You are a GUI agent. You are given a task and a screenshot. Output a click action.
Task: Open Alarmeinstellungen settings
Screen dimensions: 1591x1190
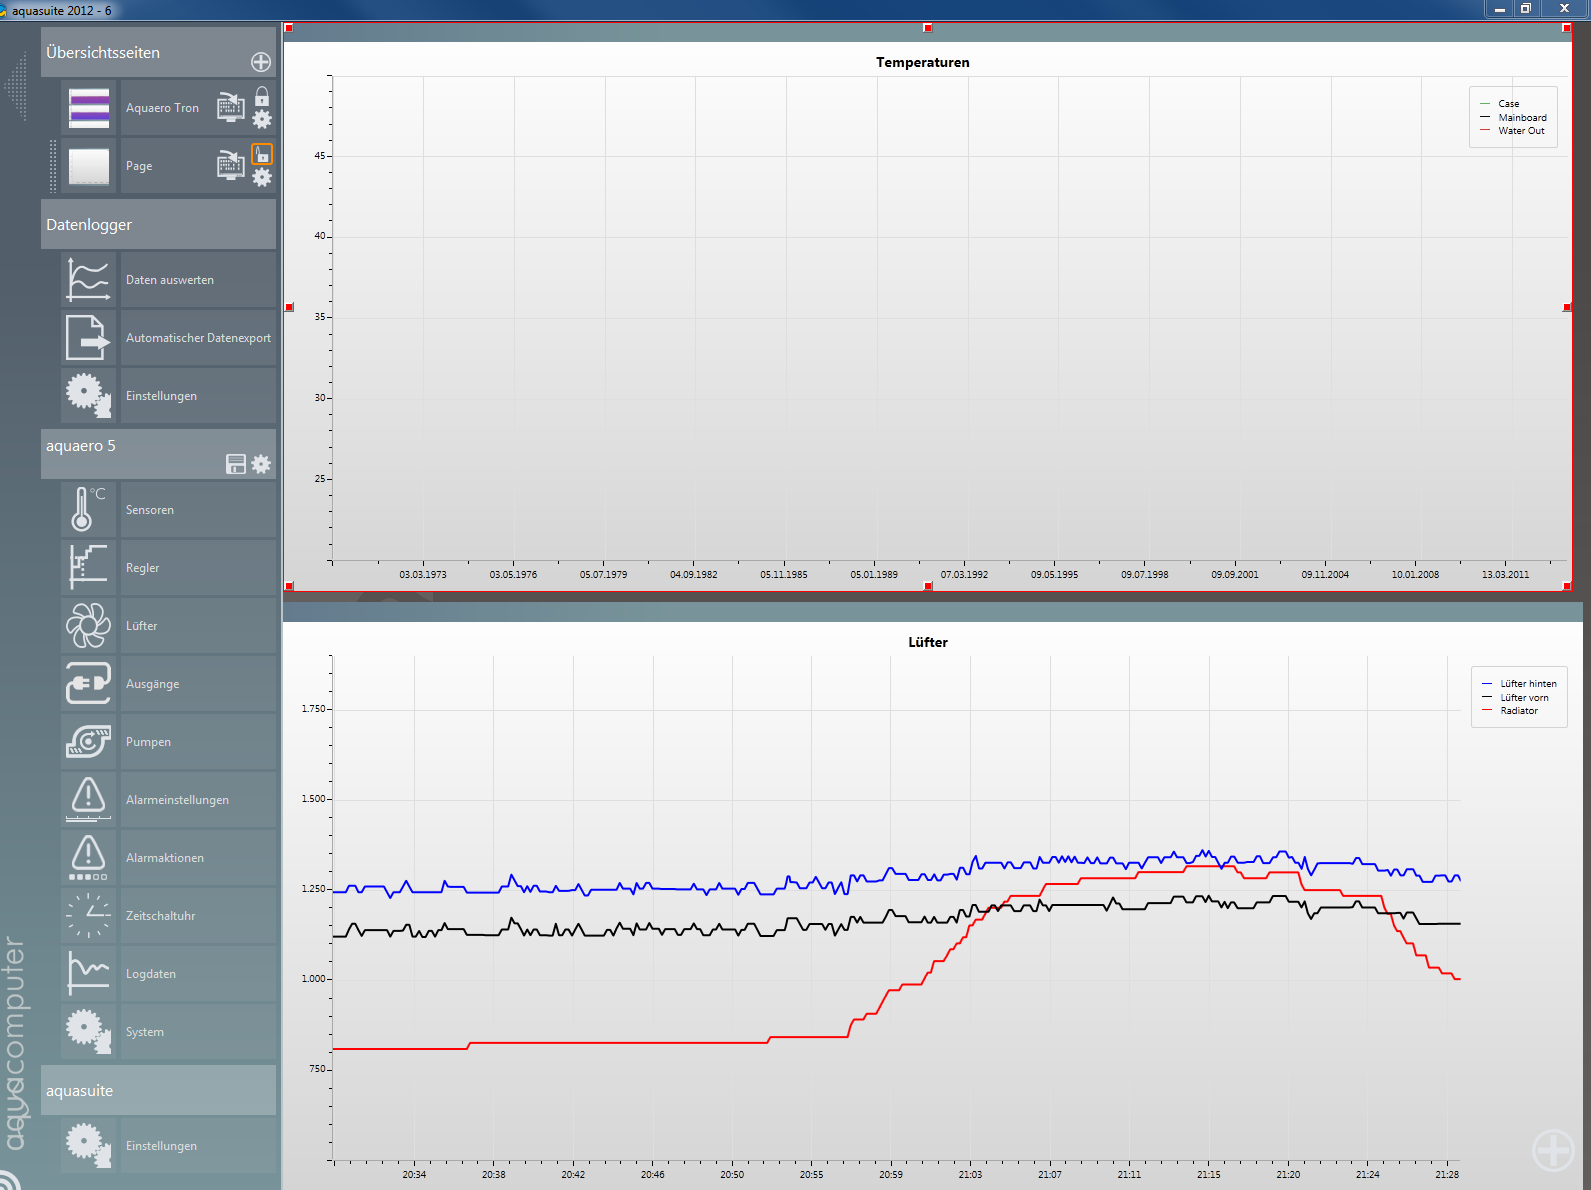177,800
